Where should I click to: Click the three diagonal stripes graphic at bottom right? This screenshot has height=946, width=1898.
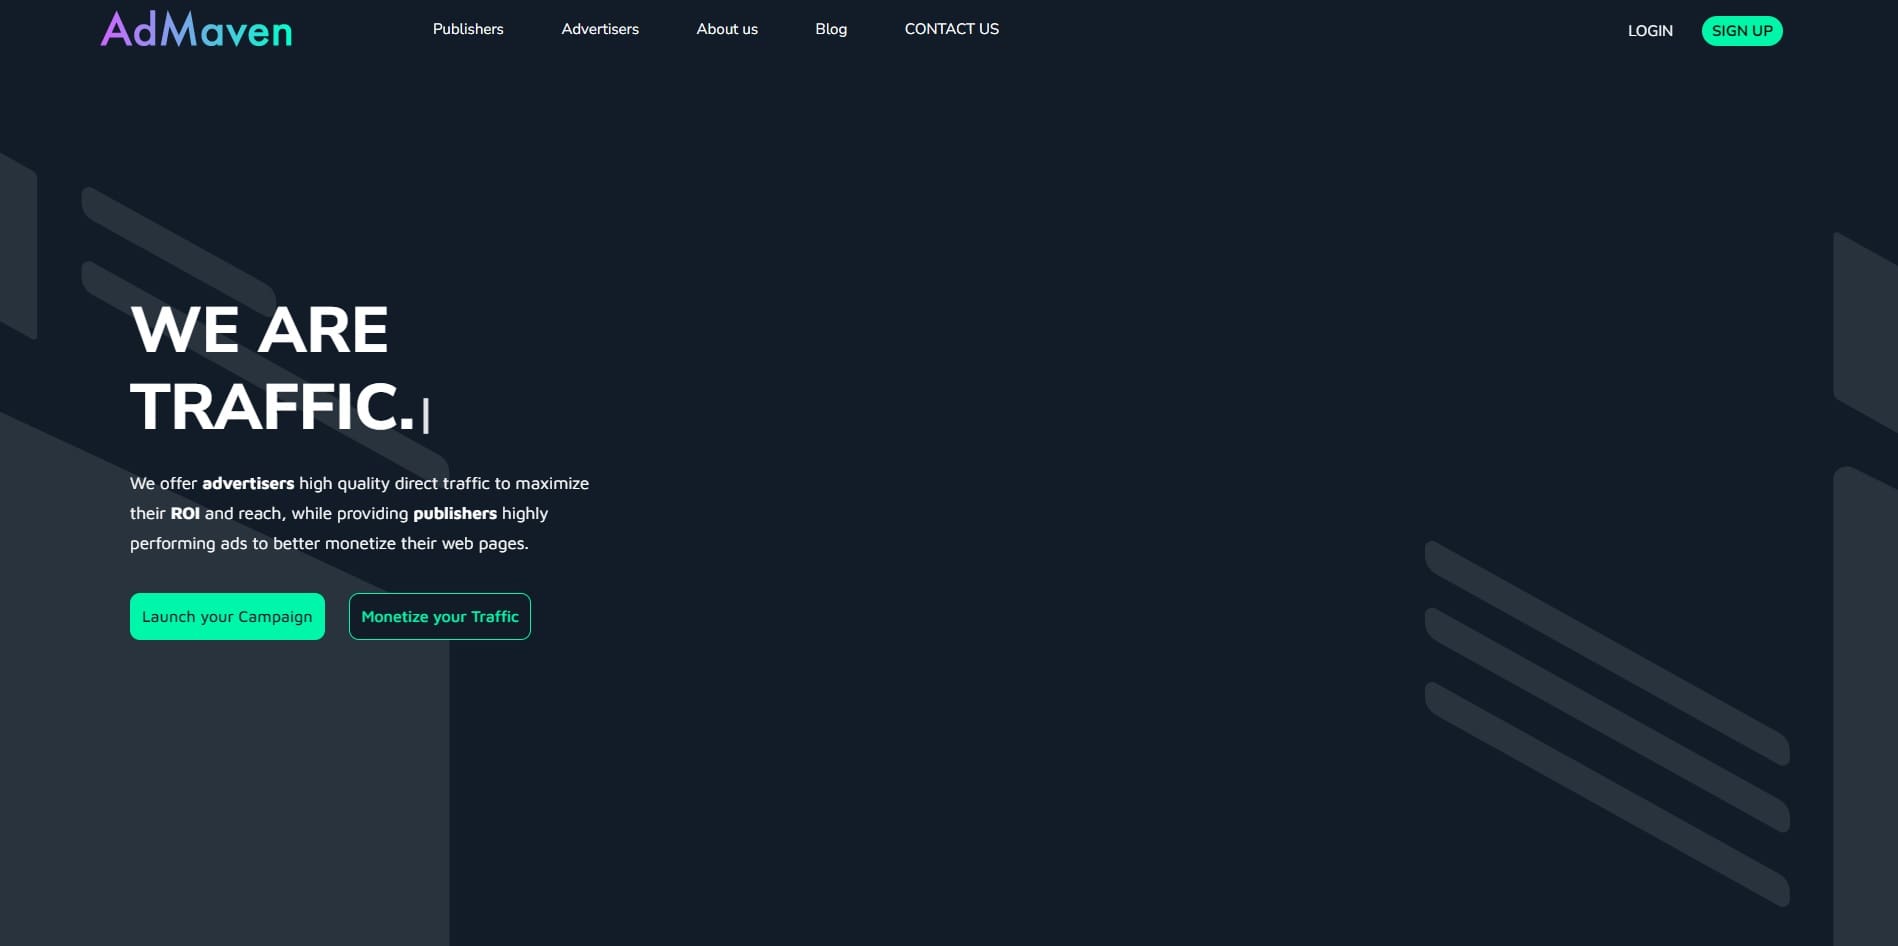click(1606, 720)
